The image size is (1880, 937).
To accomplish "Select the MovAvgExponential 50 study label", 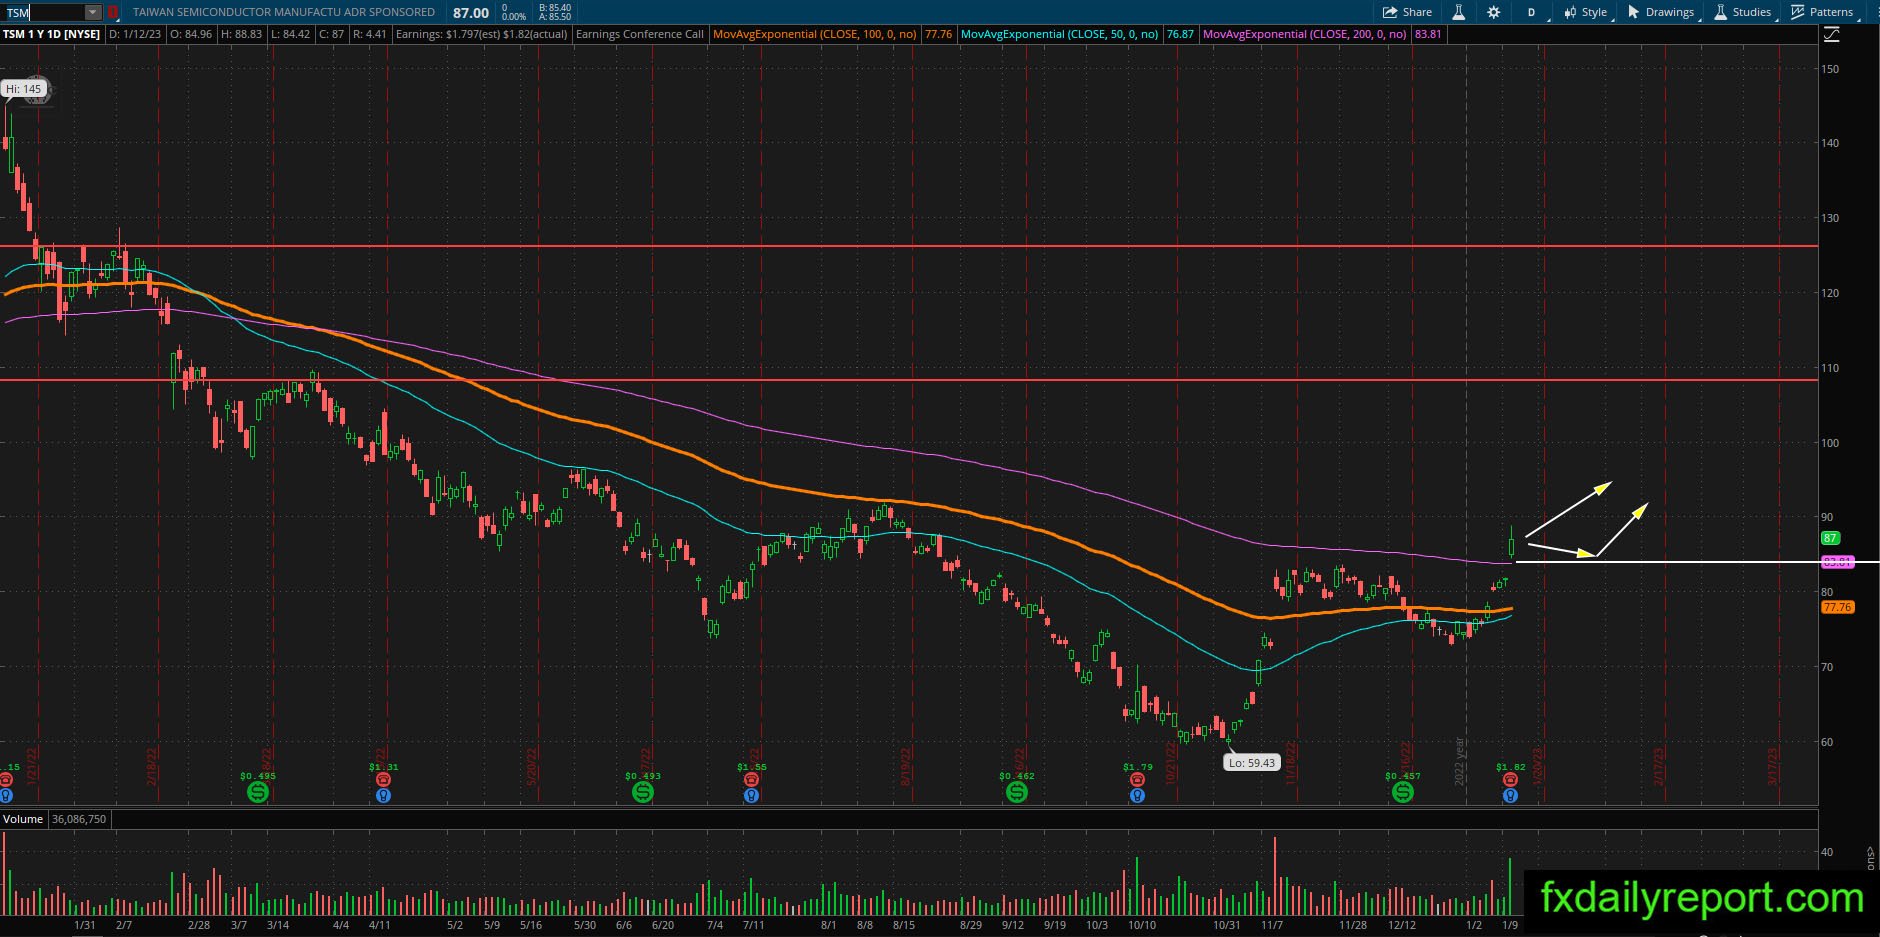I will (1060, 34).
